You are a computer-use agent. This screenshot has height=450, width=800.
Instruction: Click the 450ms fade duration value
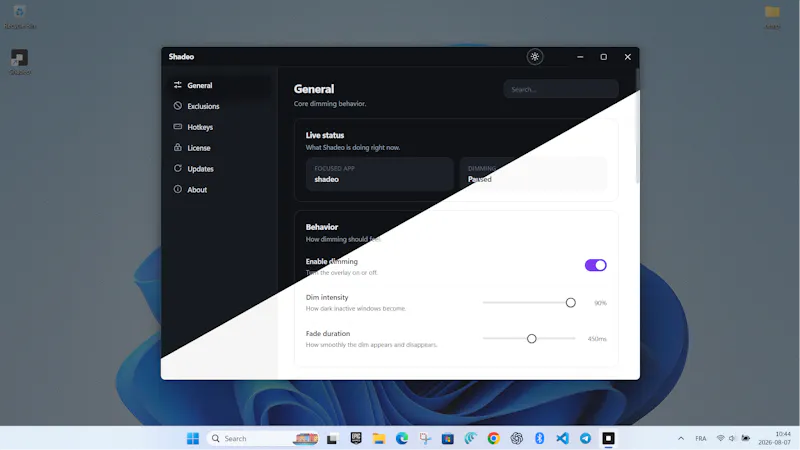pos(597,339)
